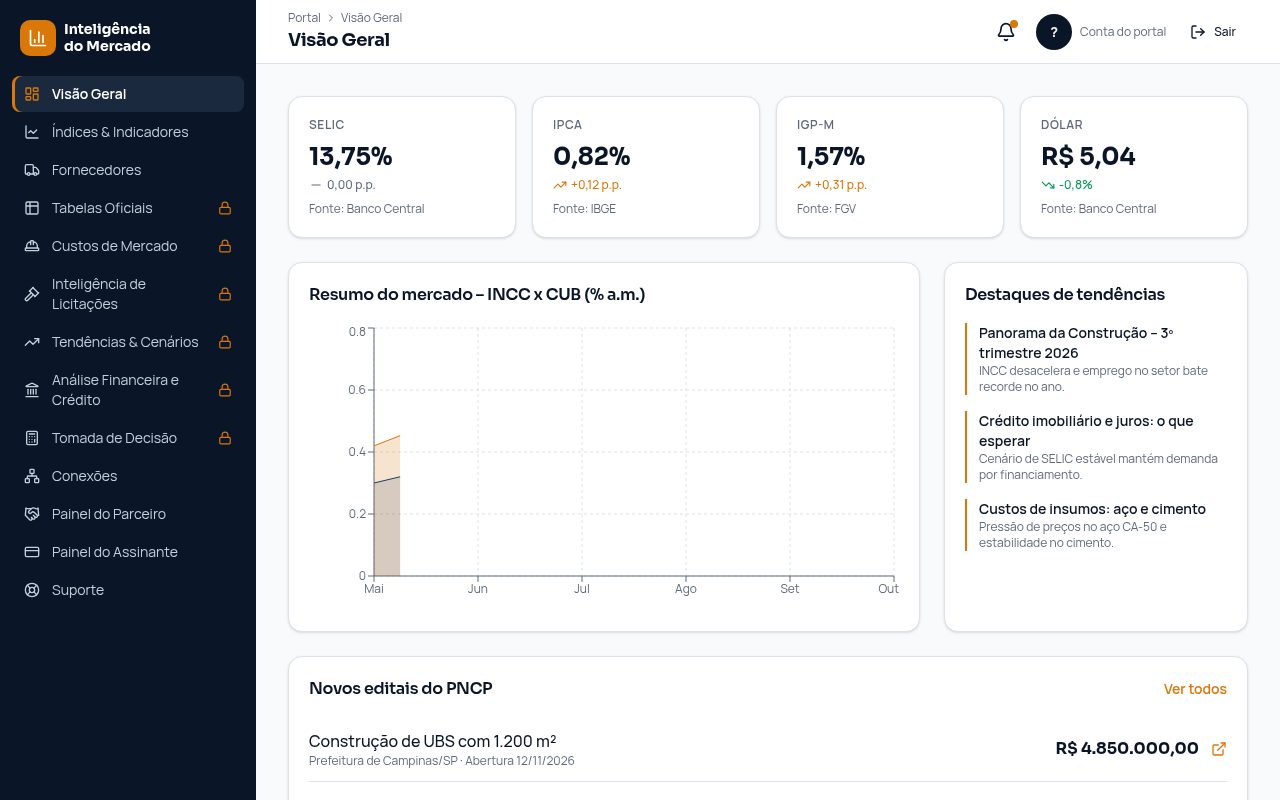Open the Suporte sidebar item
The image size is (1280, 800).
128,590
